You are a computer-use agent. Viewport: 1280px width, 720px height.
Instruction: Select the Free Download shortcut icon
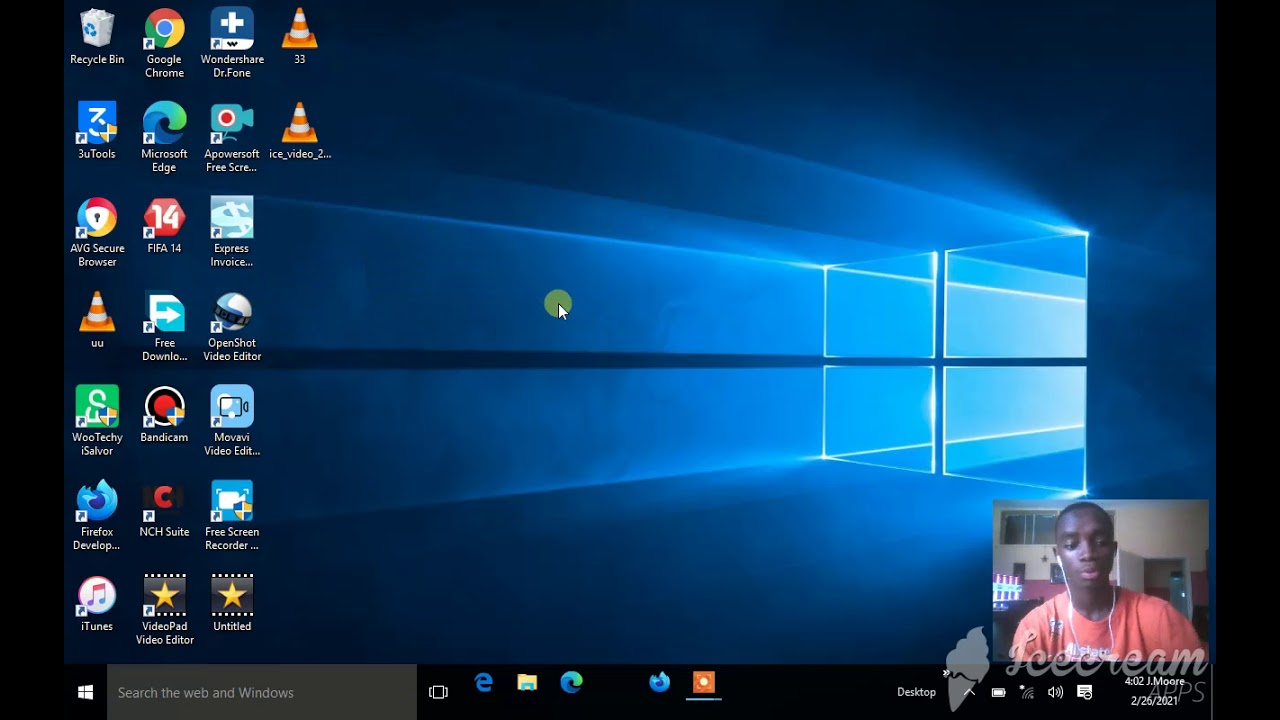[164, 327]
